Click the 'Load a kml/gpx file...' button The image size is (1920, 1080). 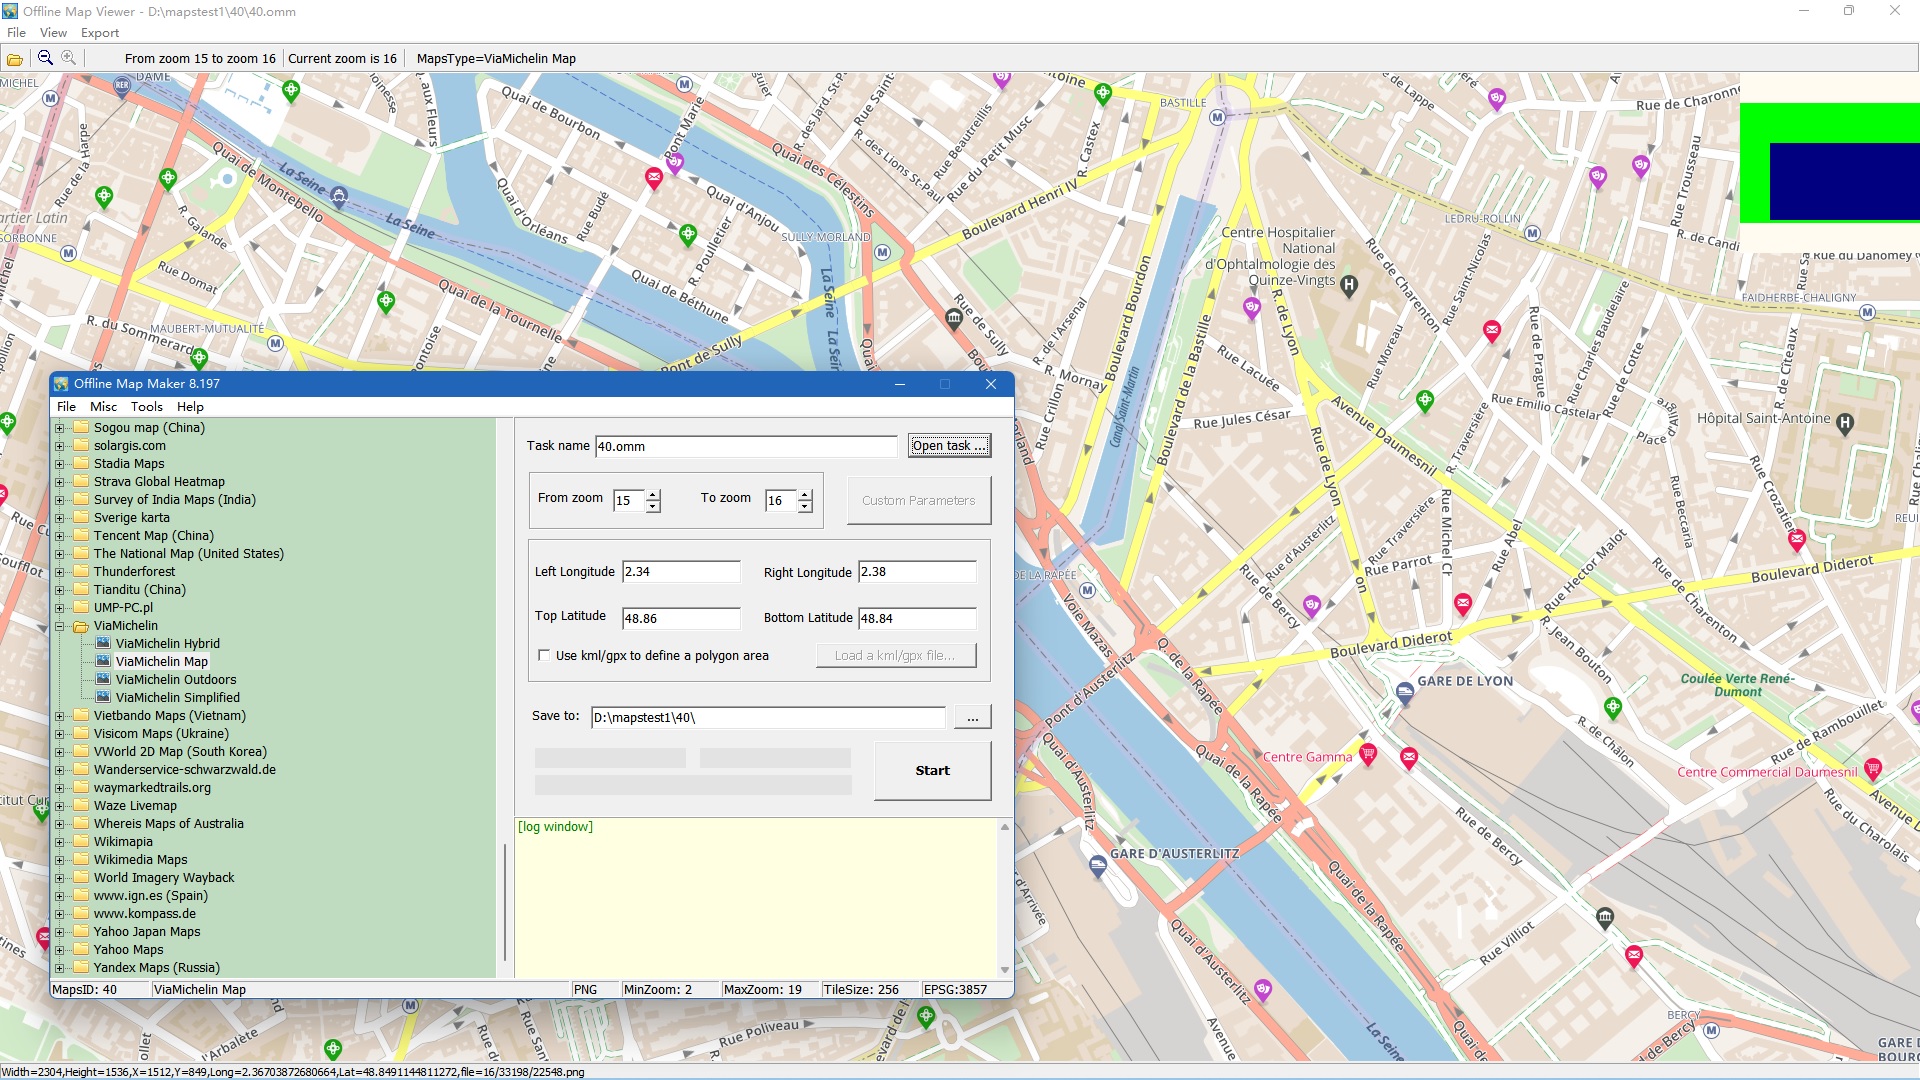894,656
